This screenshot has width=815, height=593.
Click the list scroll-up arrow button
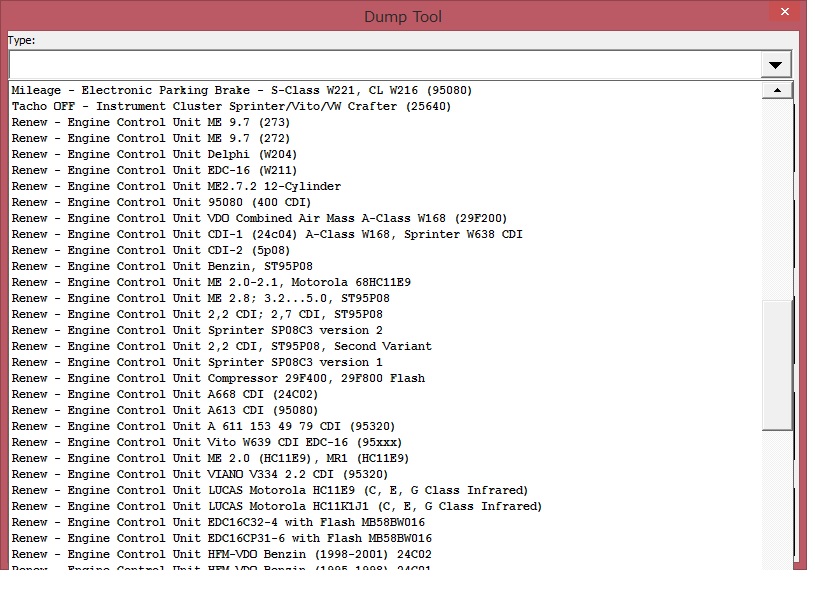[777, 90]
